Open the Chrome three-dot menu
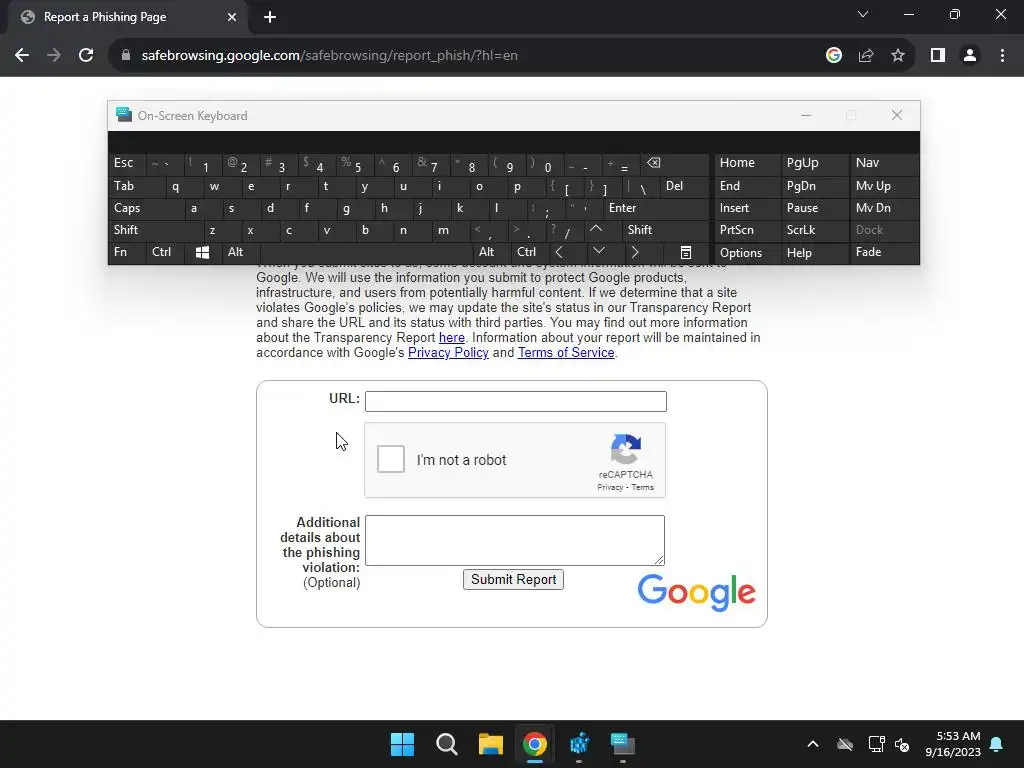The image size is (1024, 768). click(x=1002, y=56)
